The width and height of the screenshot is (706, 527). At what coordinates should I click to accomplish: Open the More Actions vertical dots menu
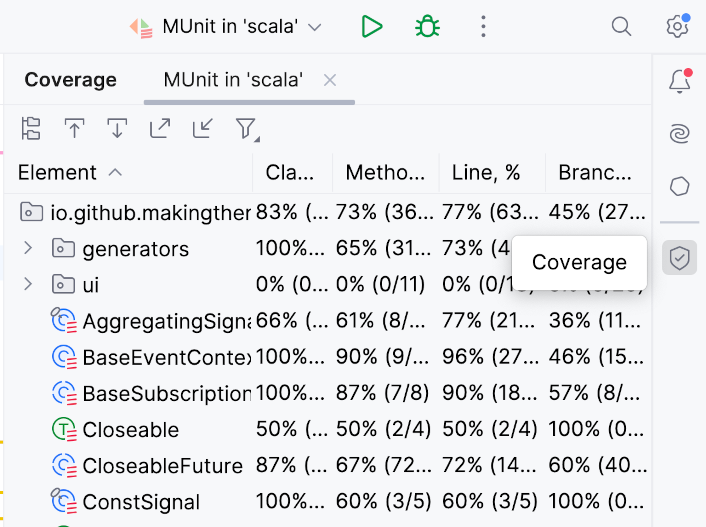[483, 27]
